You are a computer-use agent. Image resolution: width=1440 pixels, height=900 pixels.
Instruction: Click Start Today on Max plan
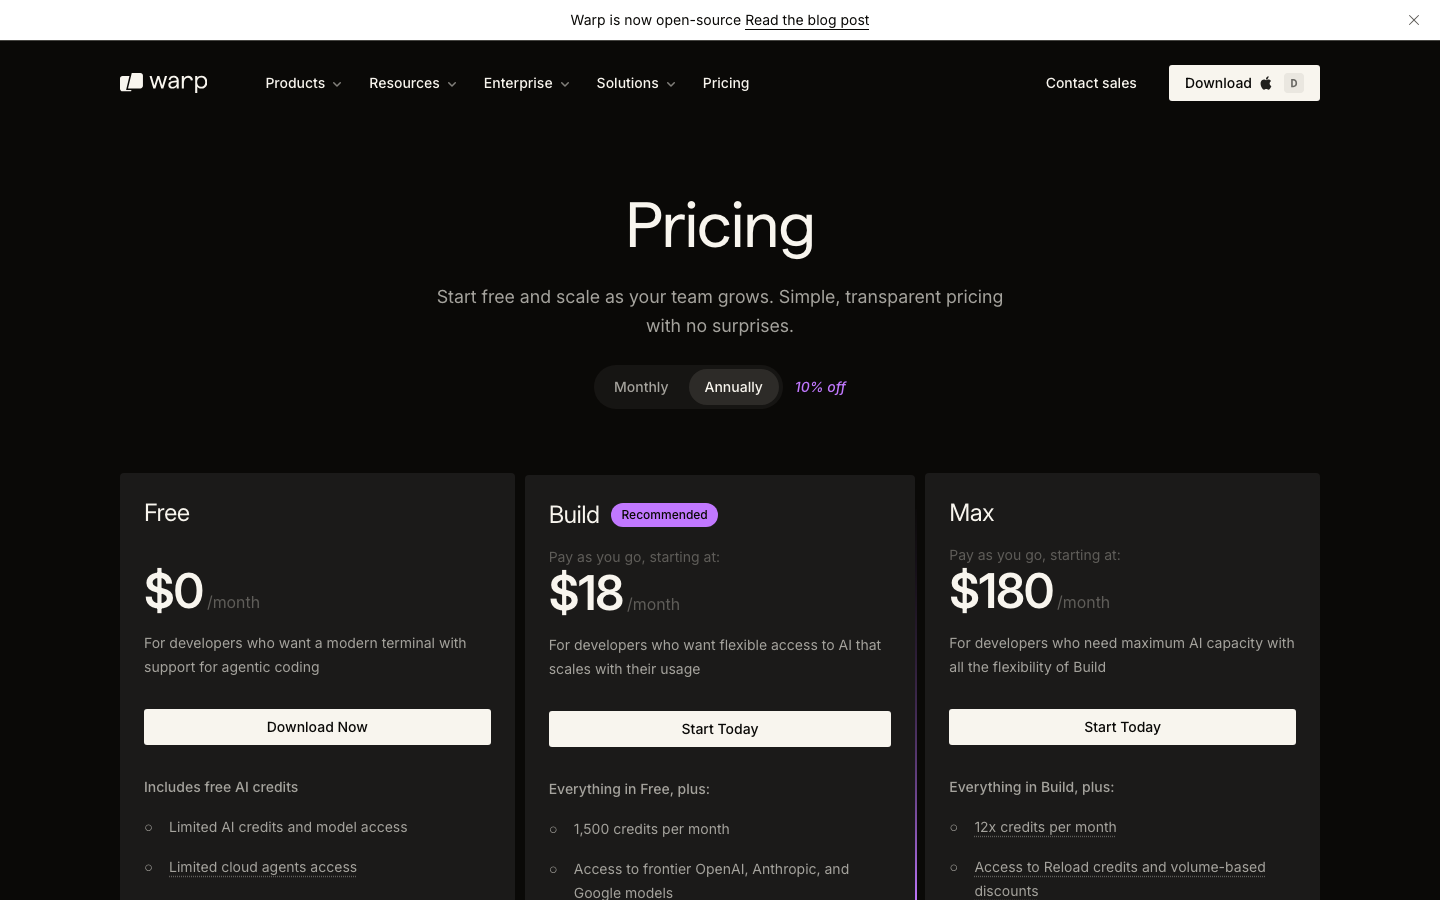pyautogui.click(x=1122, y=727)
